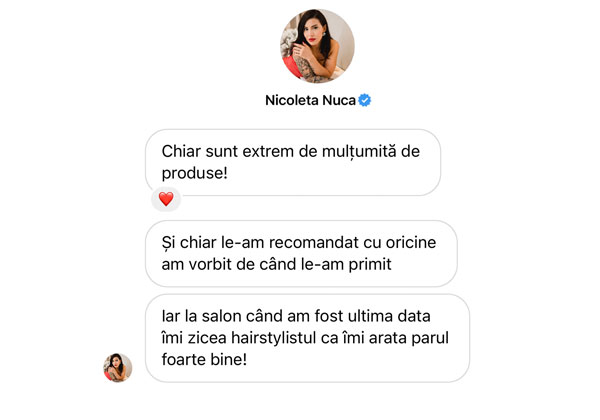Screen dimensions: 600x420
Task: Open the small sender avatar beside last message
Action: click(x=118, y=368)
